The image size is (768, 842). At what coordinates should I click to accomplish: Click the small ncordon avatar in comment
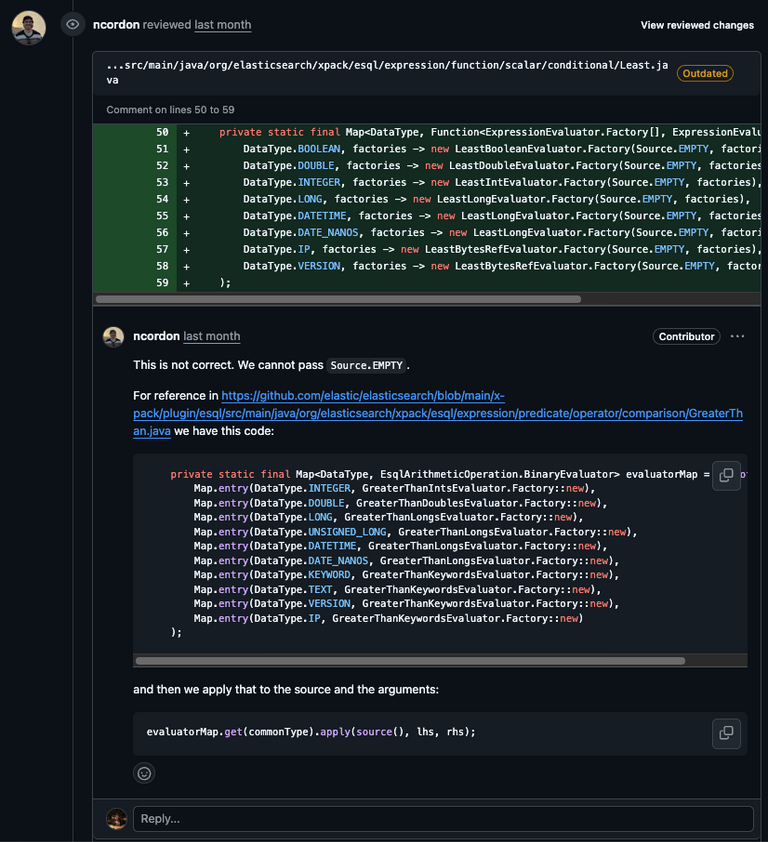click(x=114, y=336)
